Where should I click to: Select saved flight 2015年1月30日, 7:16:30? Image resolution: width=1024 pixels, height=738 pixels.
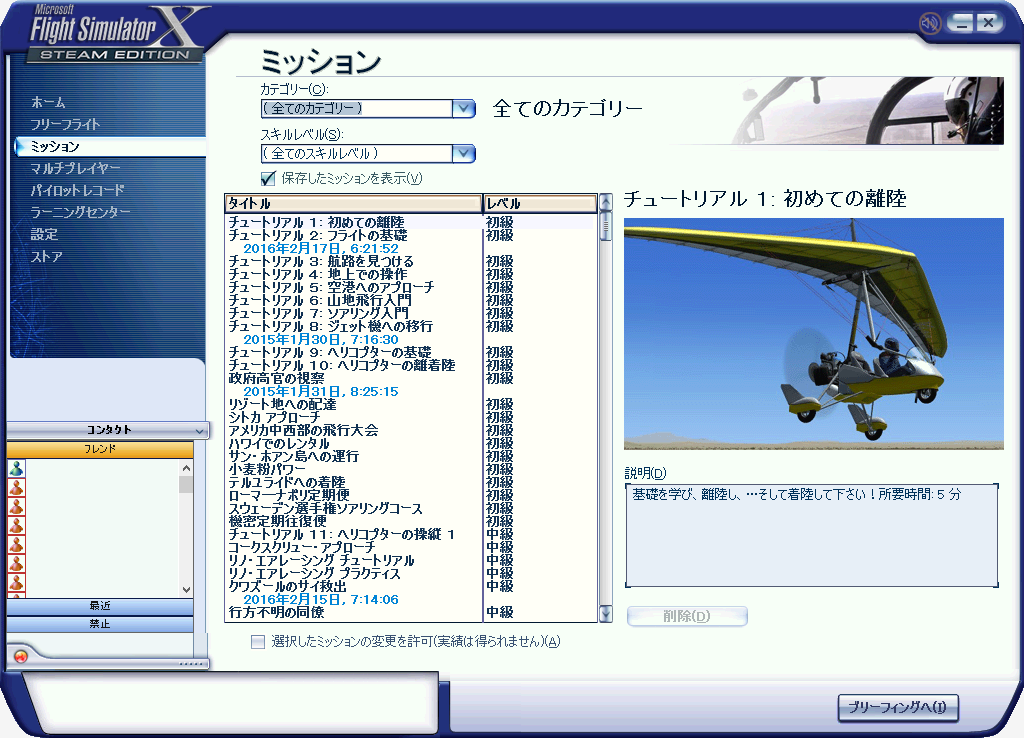coord(321,340)
